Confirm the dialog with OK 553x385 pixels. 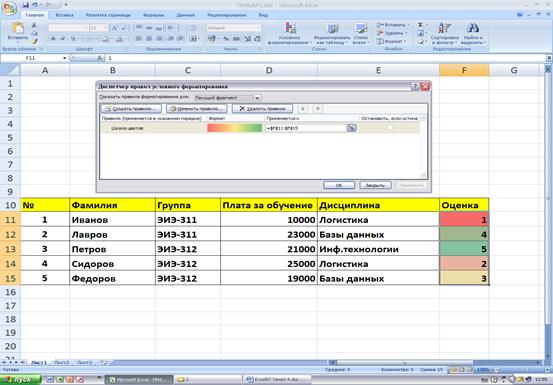pyautogui.click(x=339, y=185)
